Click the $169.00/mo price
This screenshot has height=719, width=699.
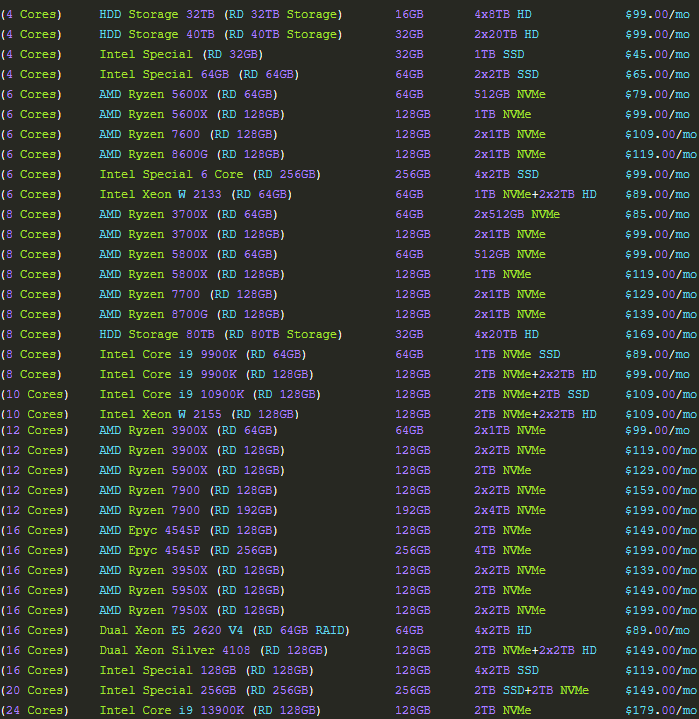click(x=661, y=335)
